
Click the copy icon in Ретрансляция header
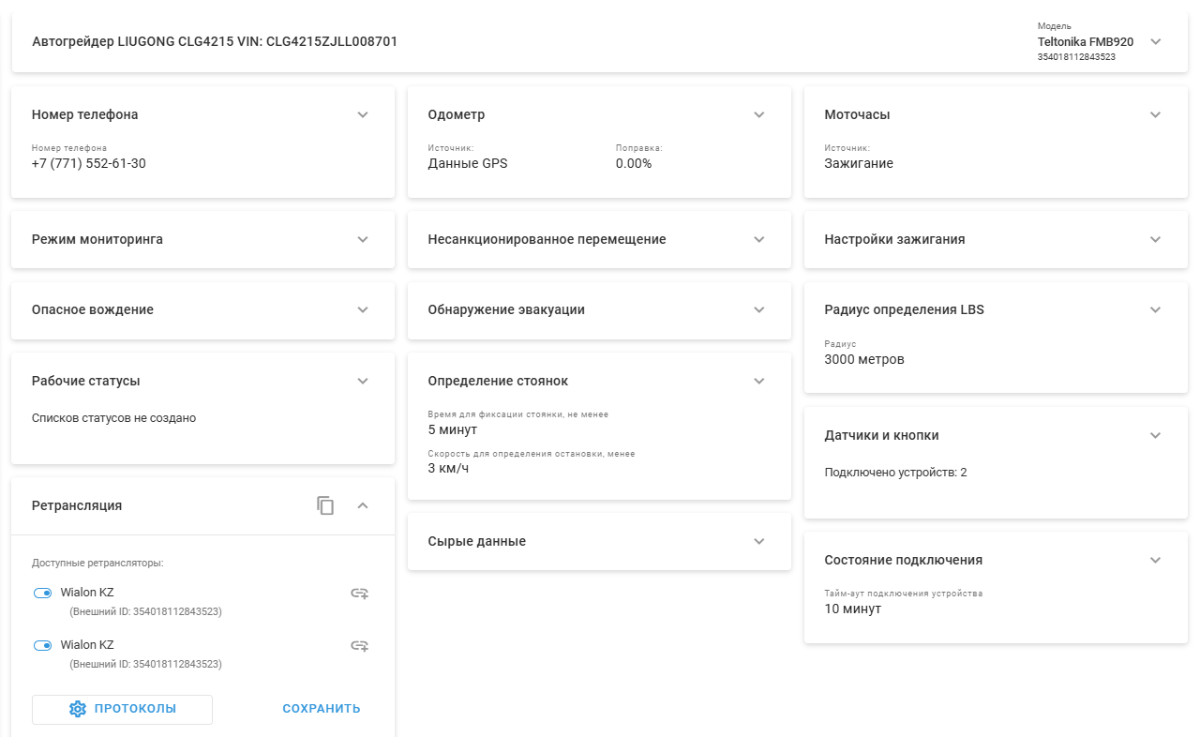click(325, 505)
